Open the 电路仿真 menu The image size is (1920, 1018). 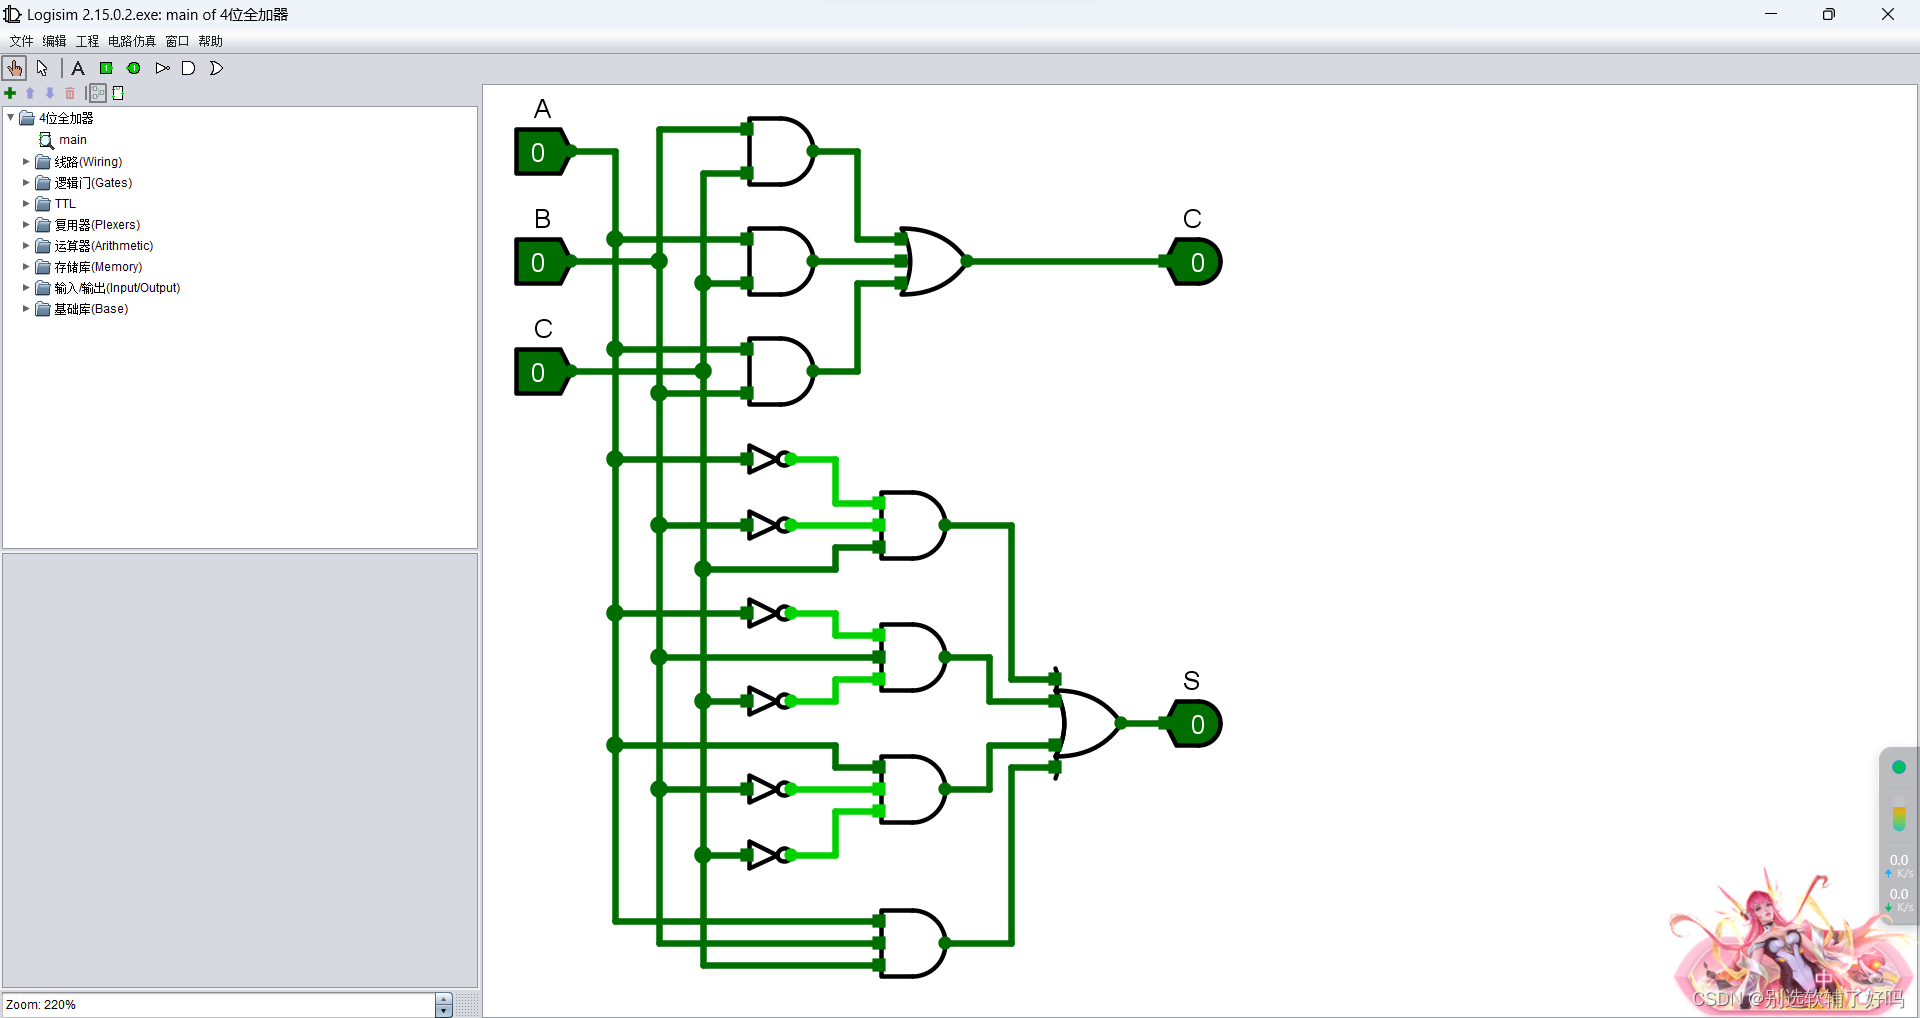[x=132, y=41]
